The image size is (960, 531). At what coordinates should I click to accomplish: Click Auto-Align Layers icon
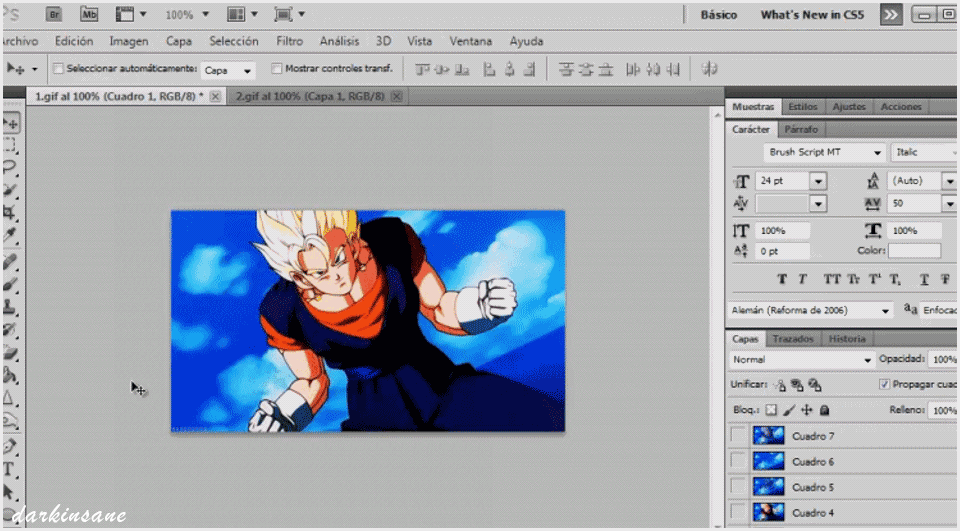click(710, 69)
